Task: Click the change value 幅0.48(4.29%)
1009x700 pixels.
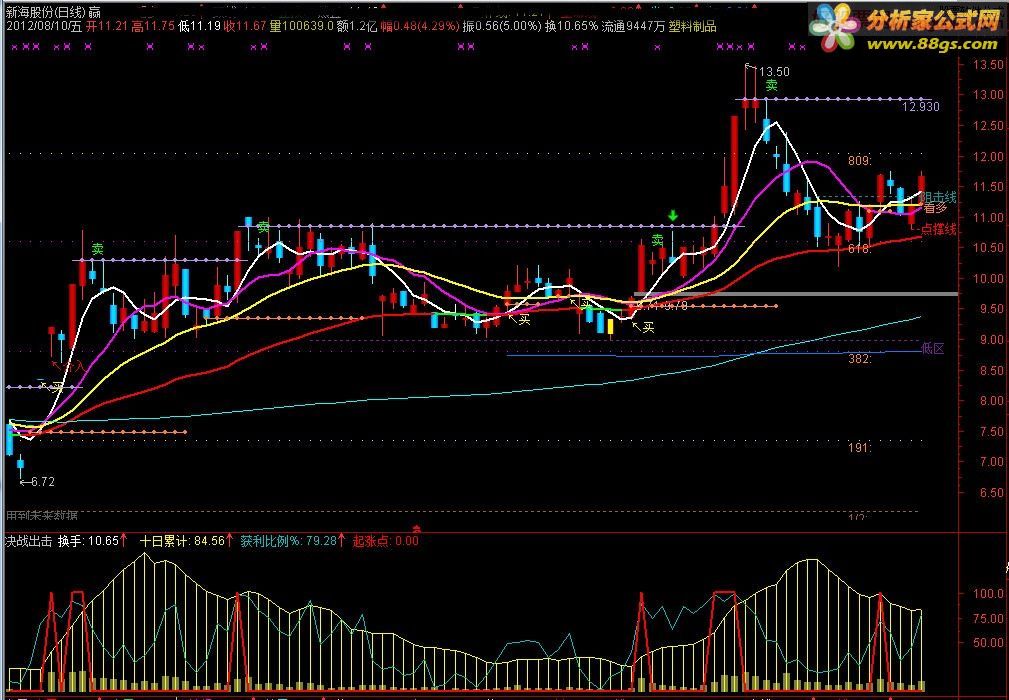Action: [x=420, y=26]
